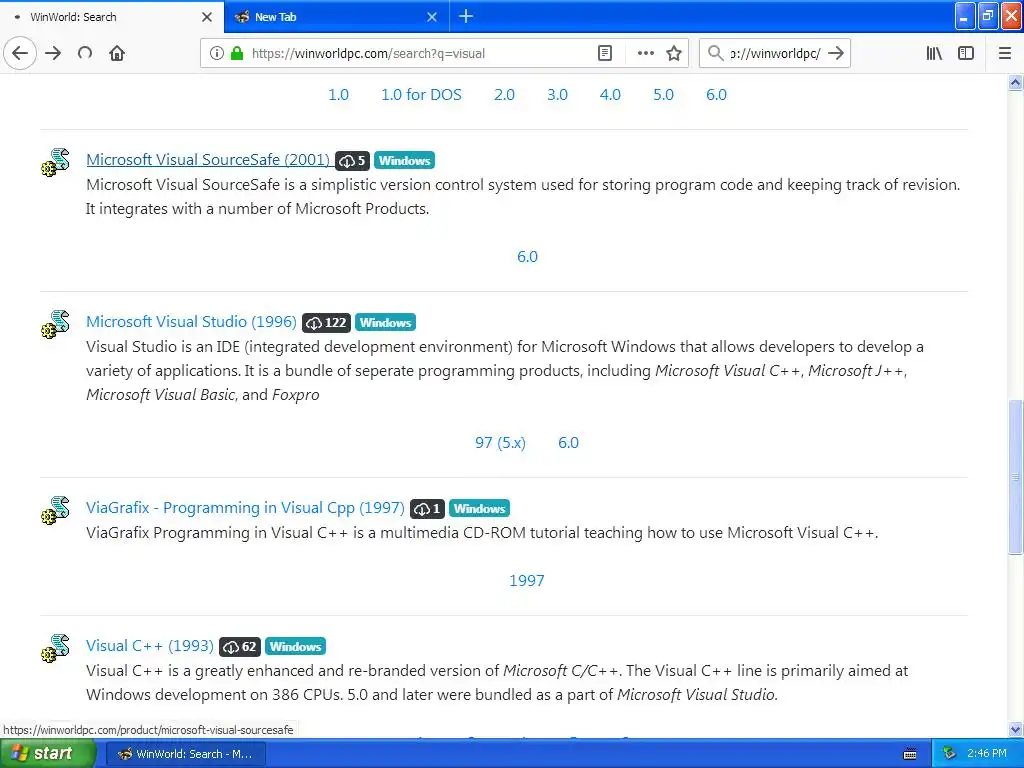Image resolution: width=1024 pixels, height=768 pixels.
Task: Click Windows tag on Visual C++ entry
Action: (295, 647)
